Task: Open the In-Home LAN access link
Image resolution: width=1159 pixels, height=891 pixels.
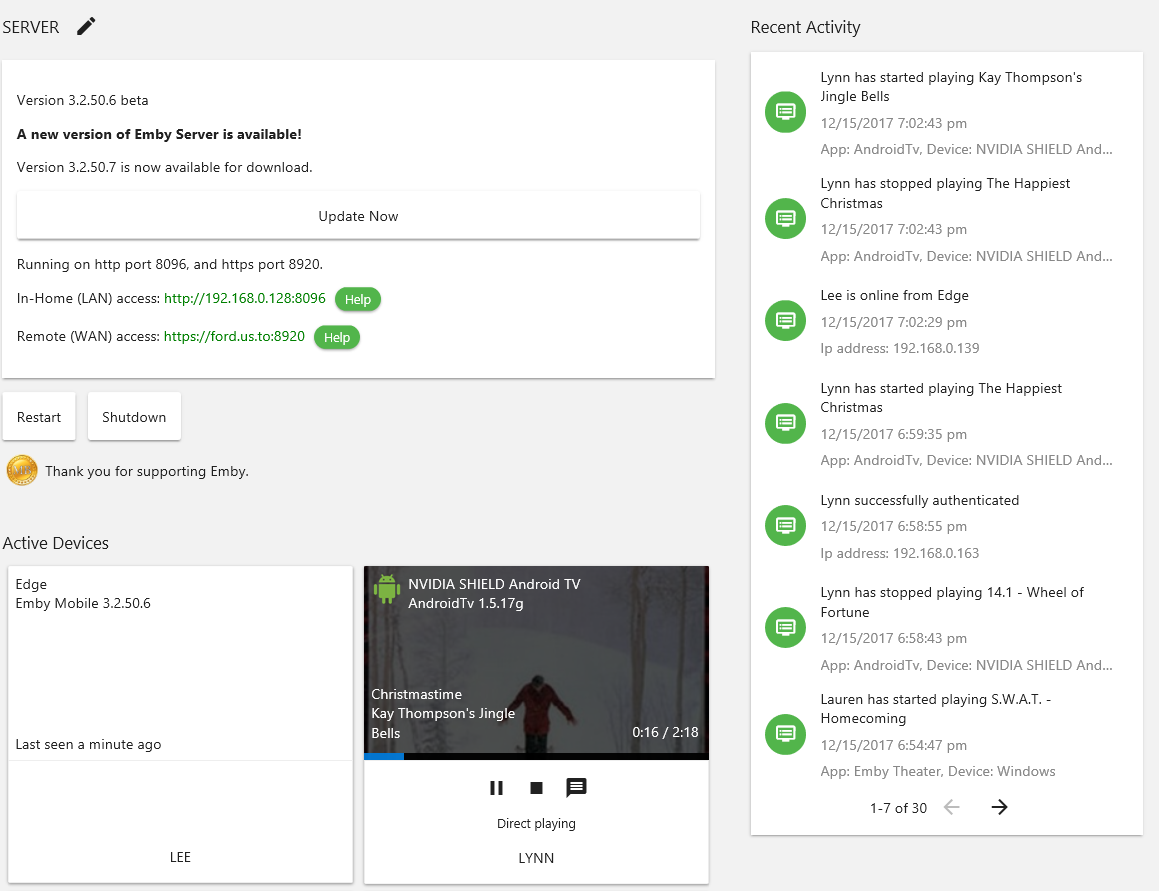Action: click(245, 299)
